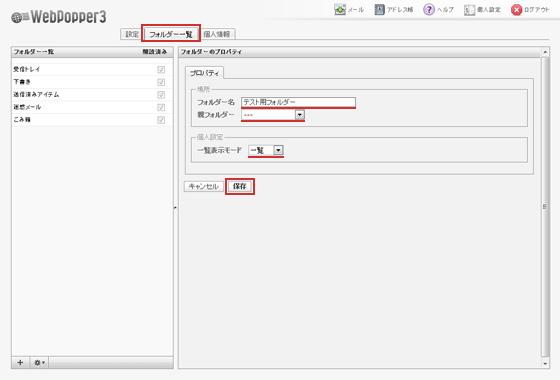The height and width of the screenshot is (380, 560).
Task: Toggle subscription checkbox for ごみ箱
Action: tap(161, 120)
